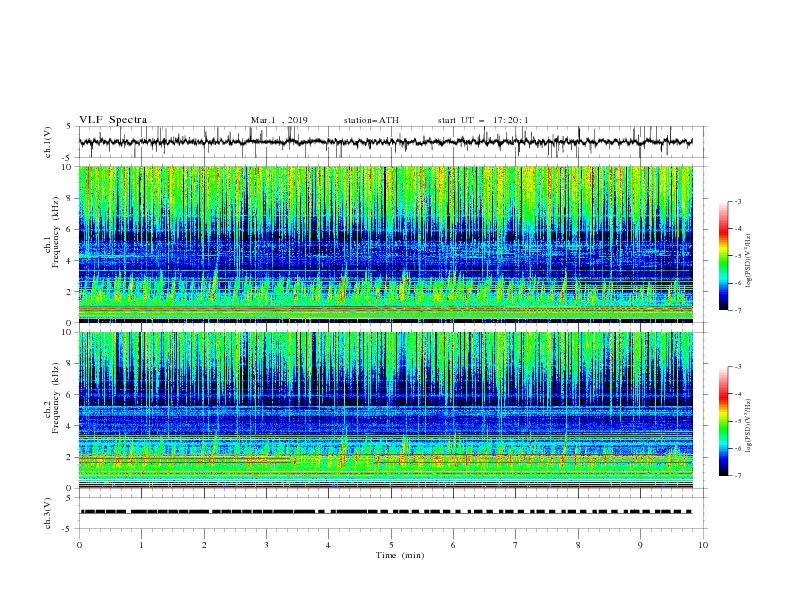Click the "9" tick on the time axis
The height and width of the screenshot is (612, 792).
(x=640, y=545)
